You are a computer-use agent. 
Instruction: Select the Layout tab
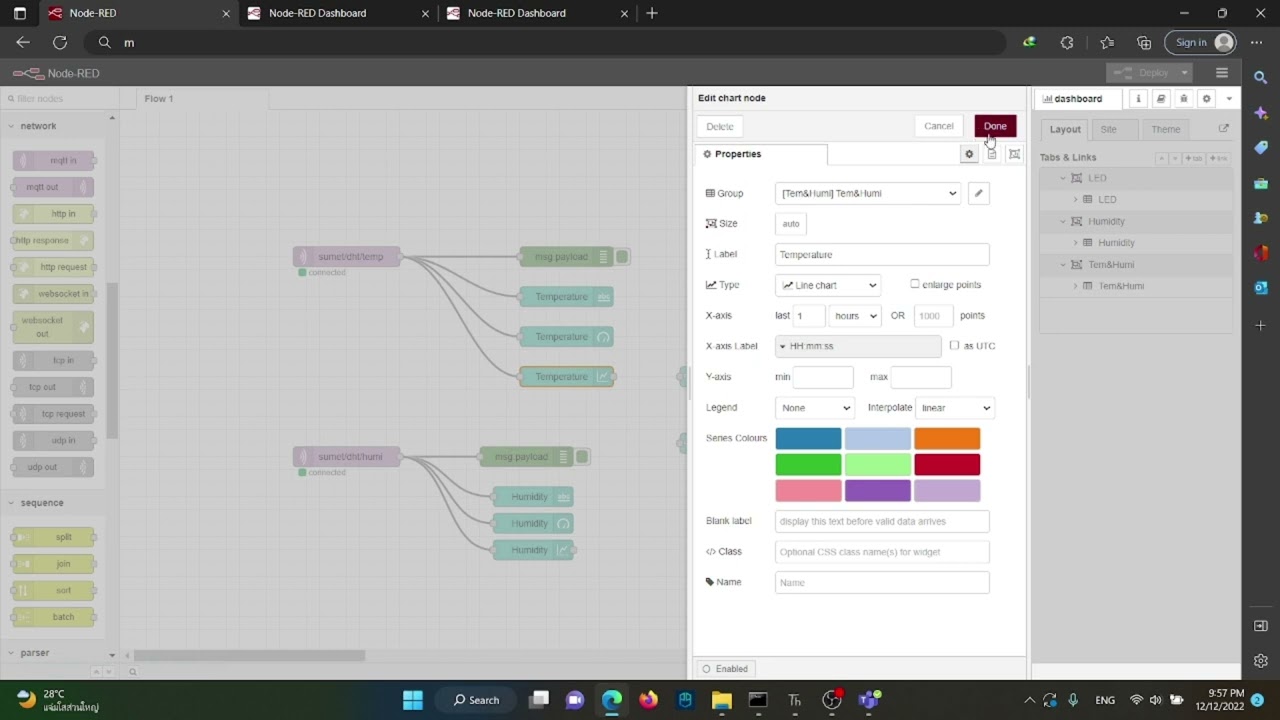(1065, 129)
